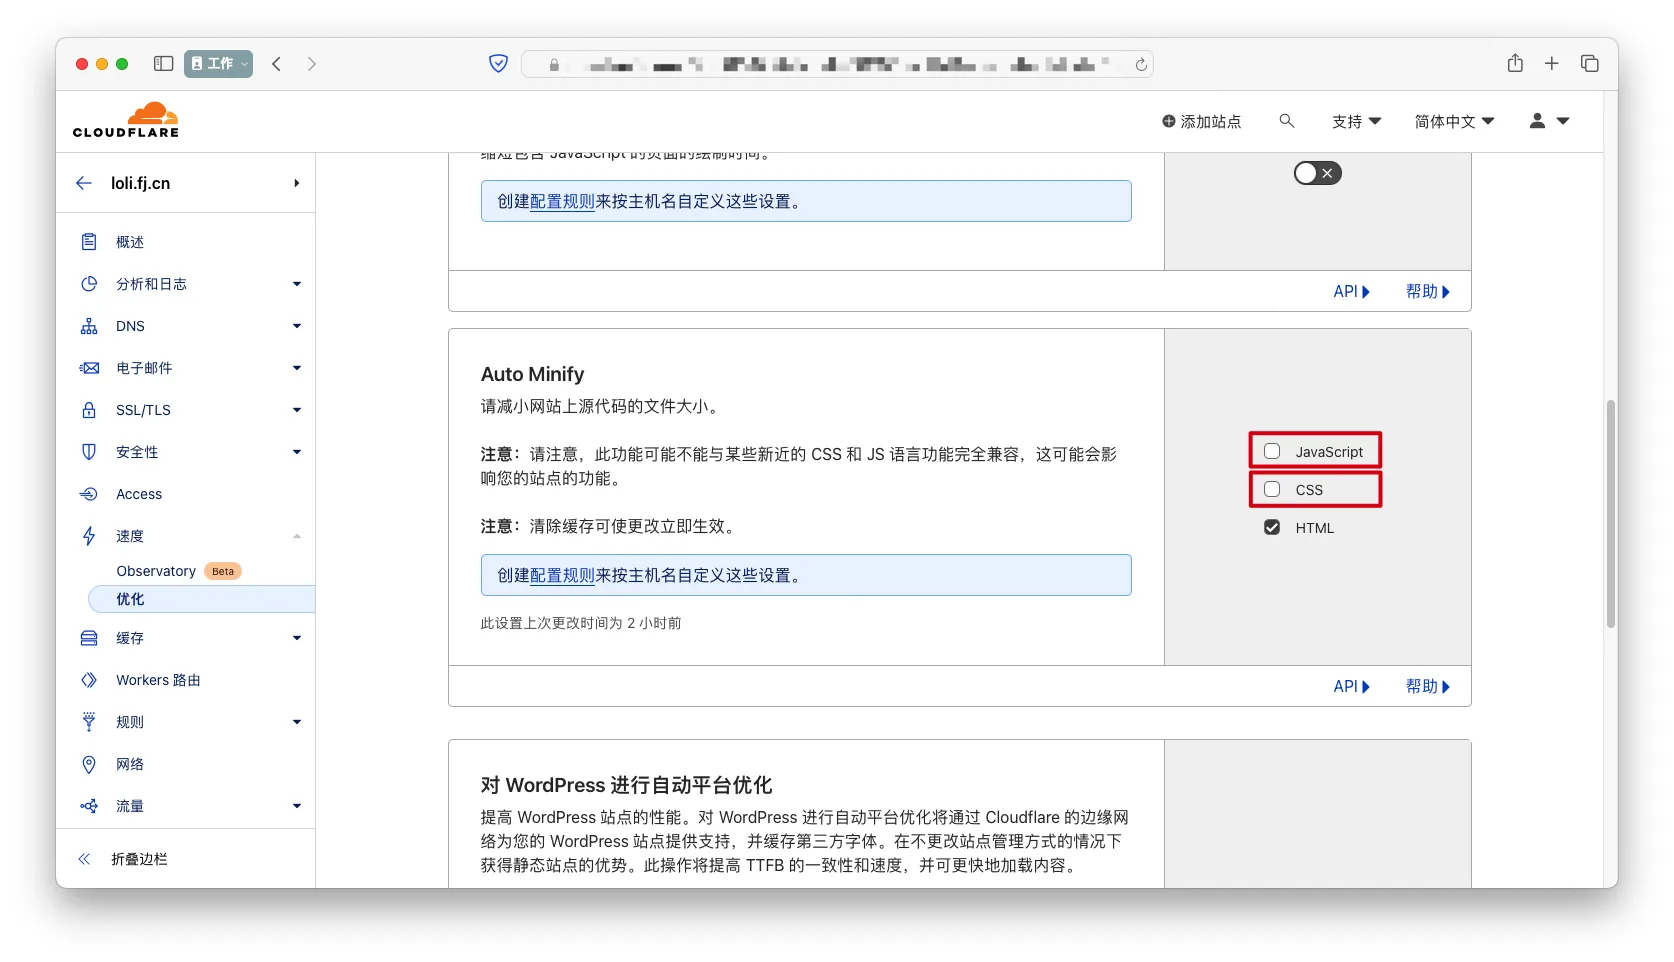Screen dimensions: 1674x962
Task: Click the Safari share icon
Action: [1515, 64]
